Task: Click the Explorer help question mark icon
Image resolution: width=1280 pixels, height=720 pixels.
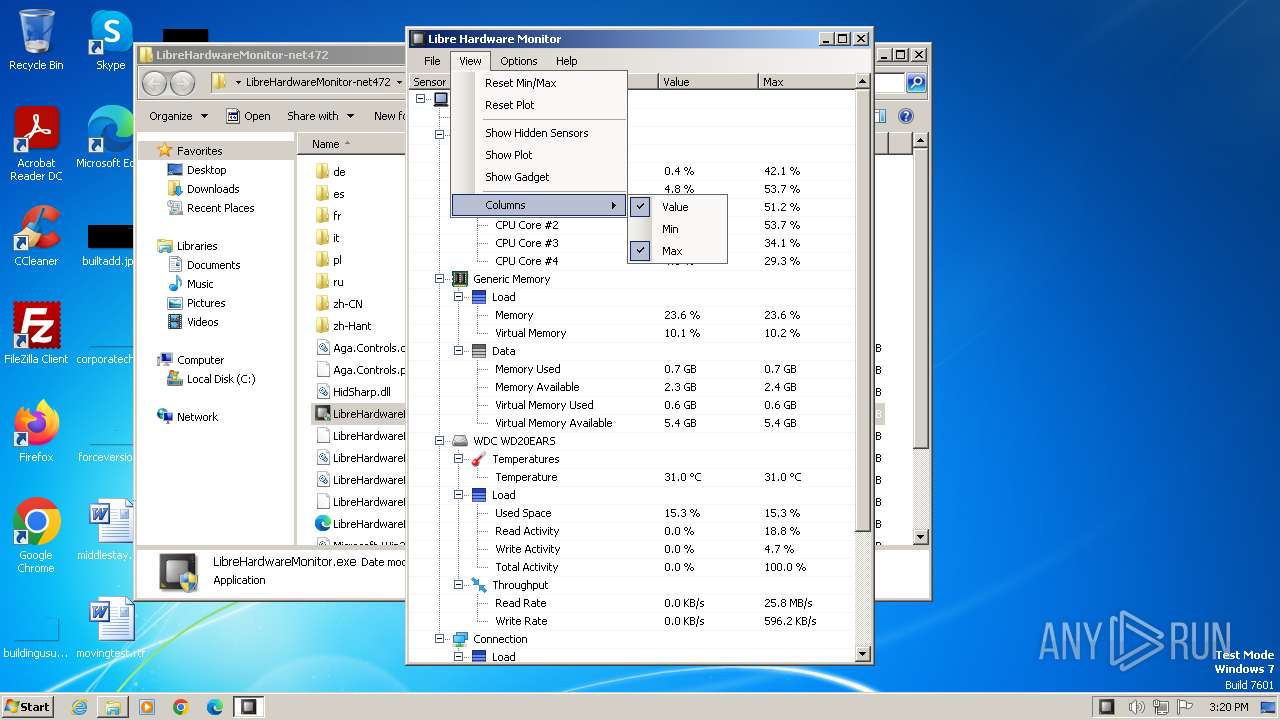Action: (906, 116)
